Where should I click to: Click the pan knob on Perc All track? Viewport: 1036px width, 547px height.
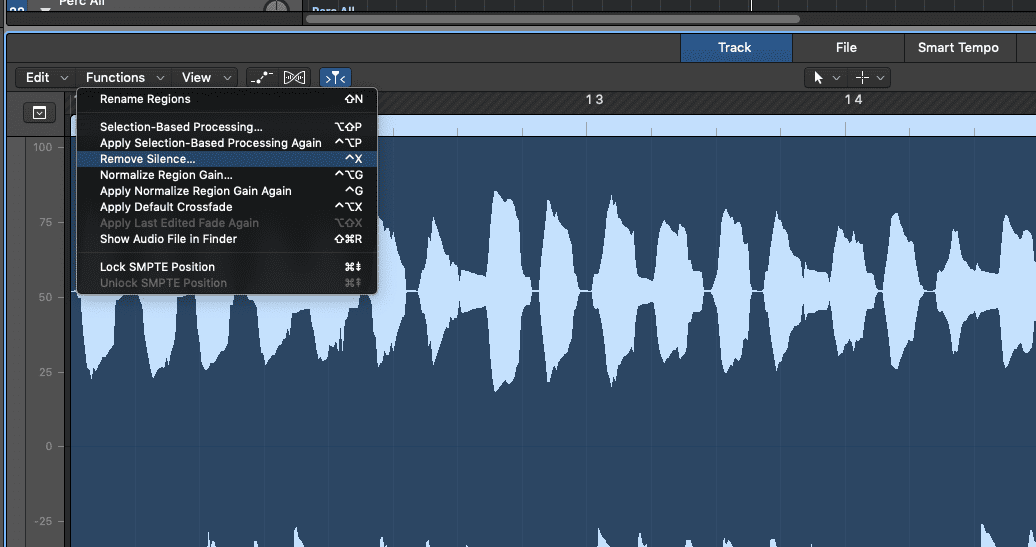[x=276, y=6]
